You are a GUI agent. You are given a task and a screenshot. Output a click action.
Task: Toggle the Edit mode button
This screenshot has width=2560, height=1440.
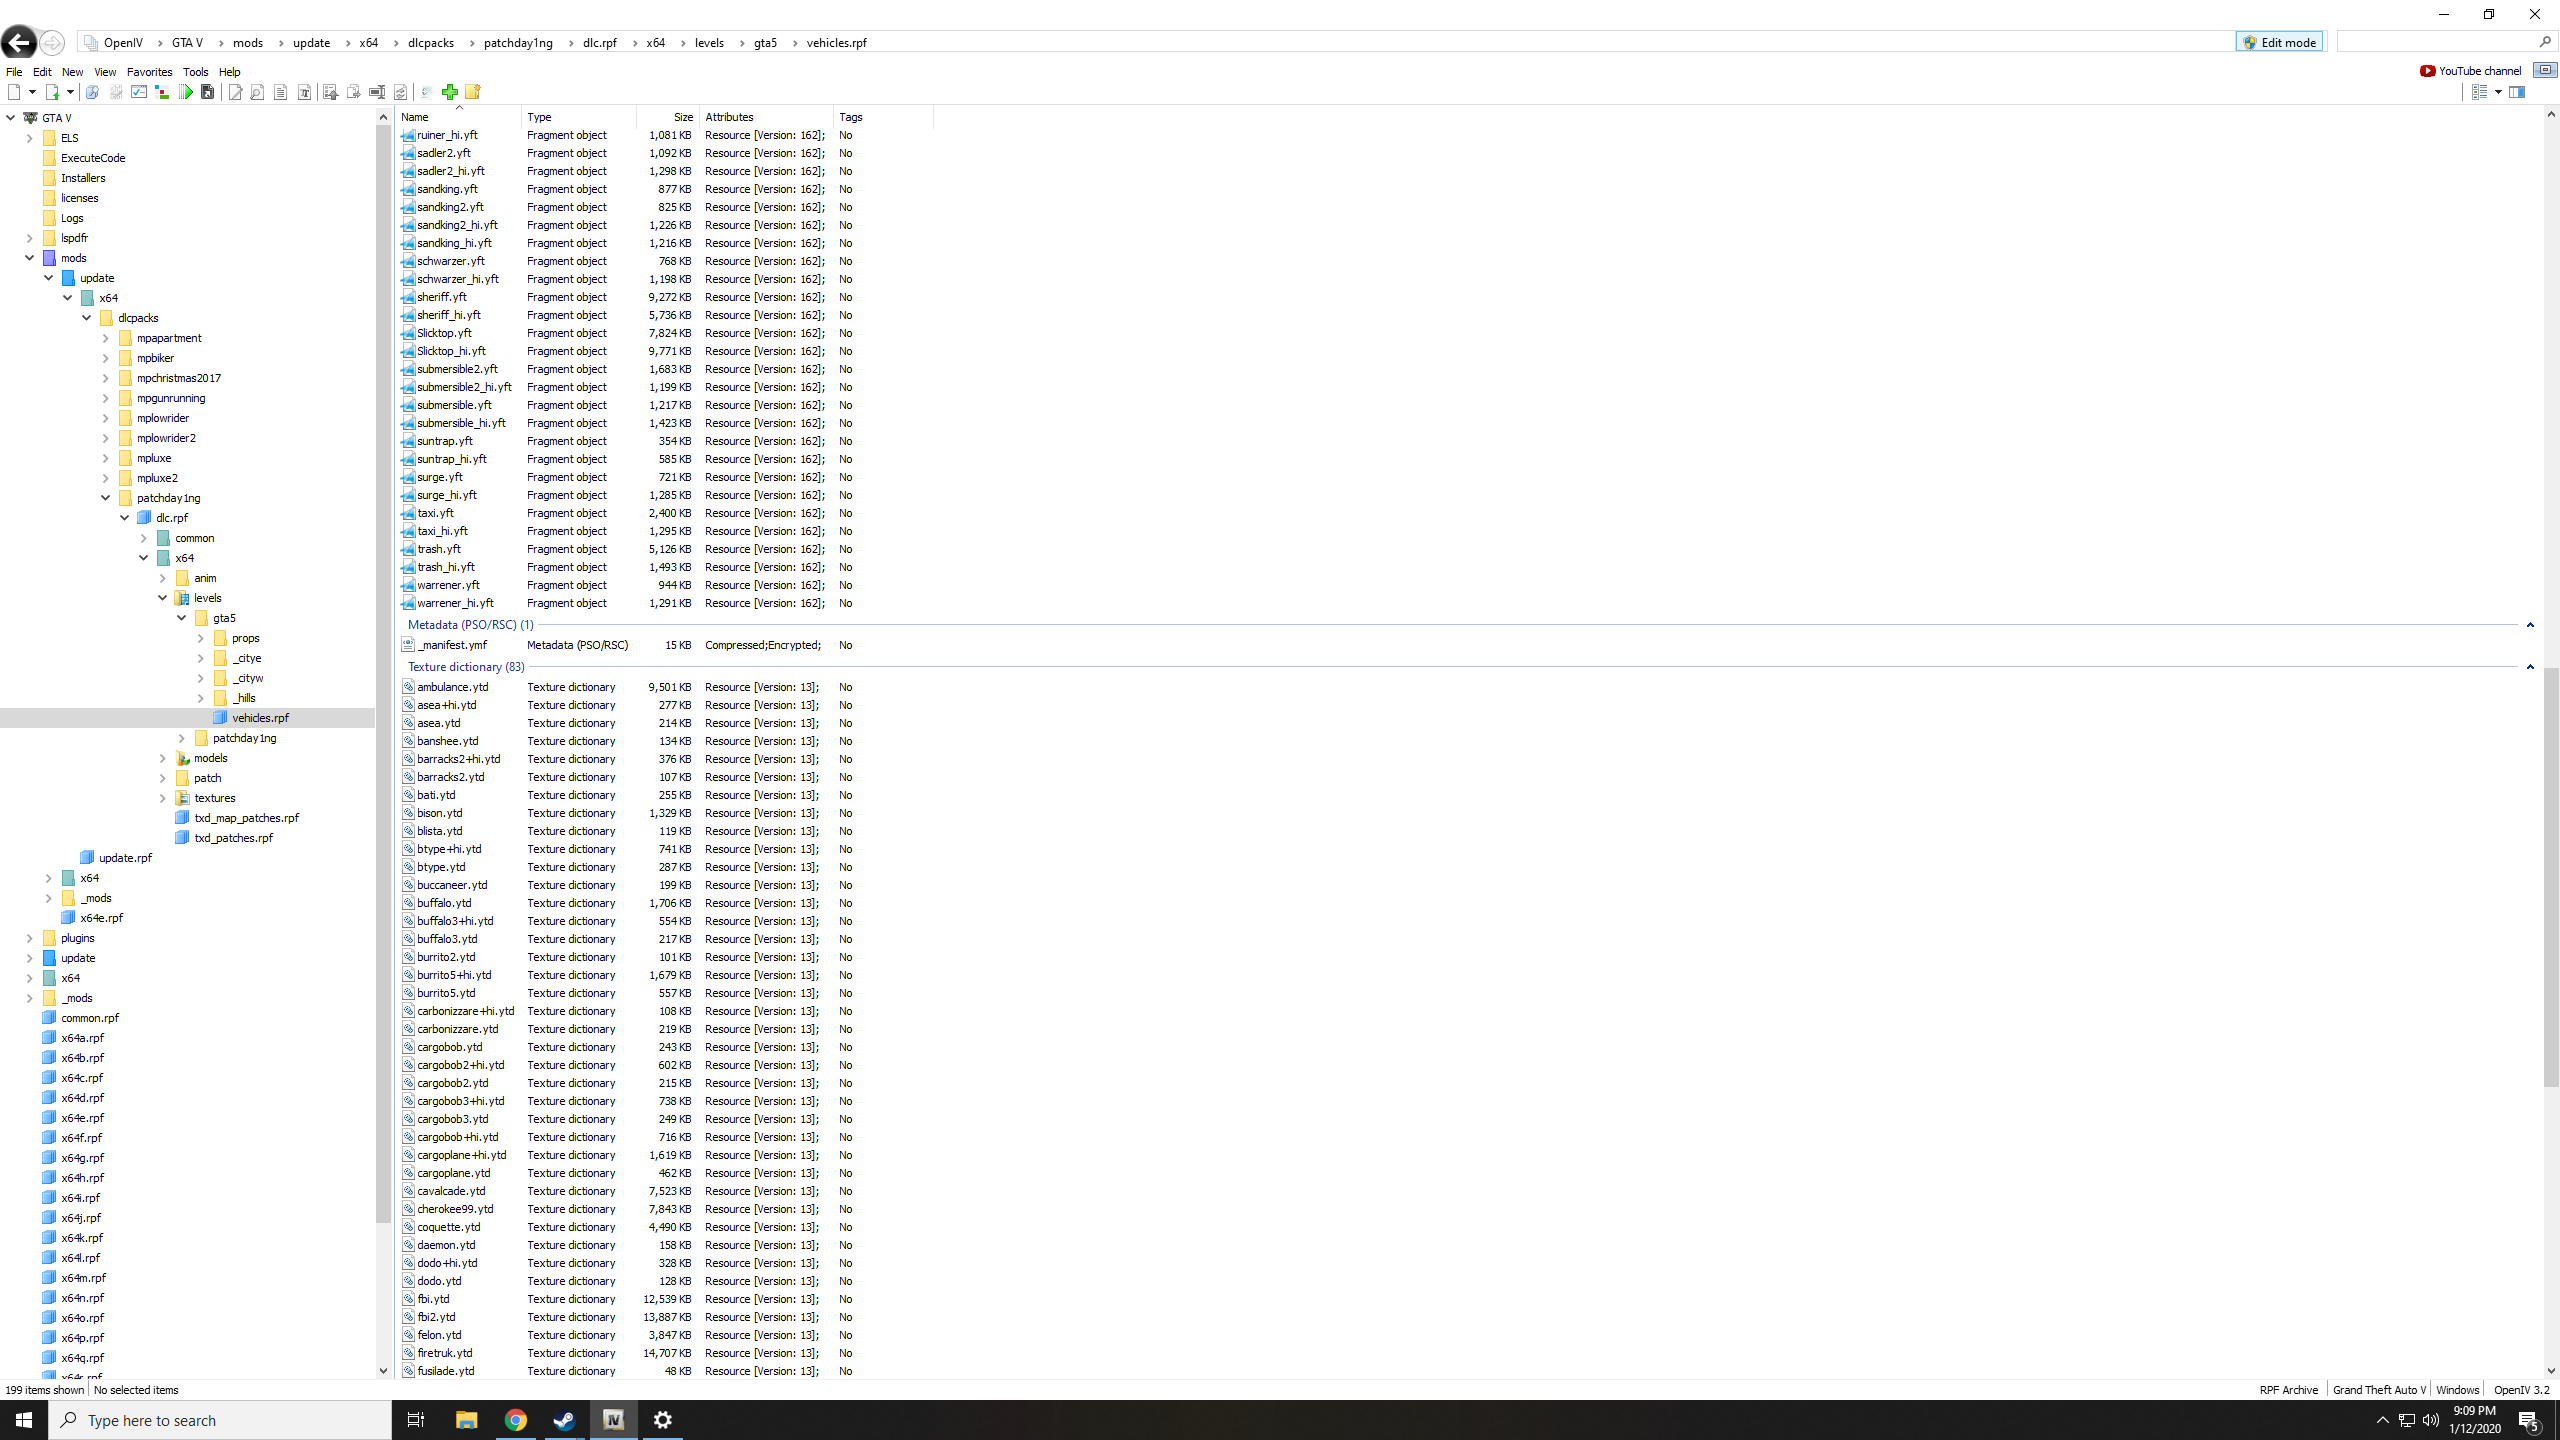(x=2279, y=42)
